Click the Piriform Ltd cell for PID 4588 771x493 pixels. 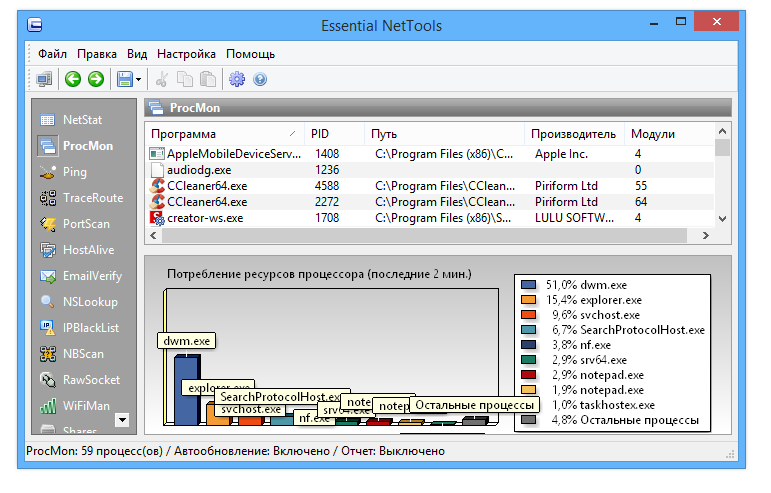pyautogui.click(x=566, y=186)
